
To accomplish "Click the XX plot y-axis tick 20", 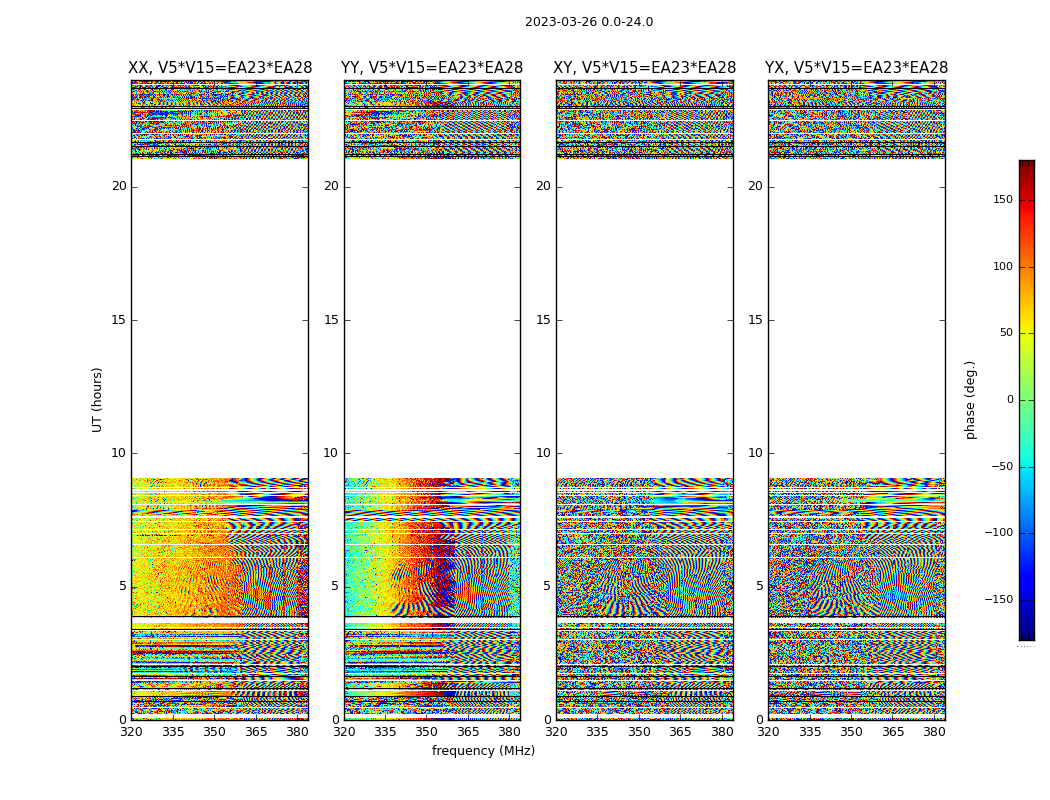I will tap(119, 186).
